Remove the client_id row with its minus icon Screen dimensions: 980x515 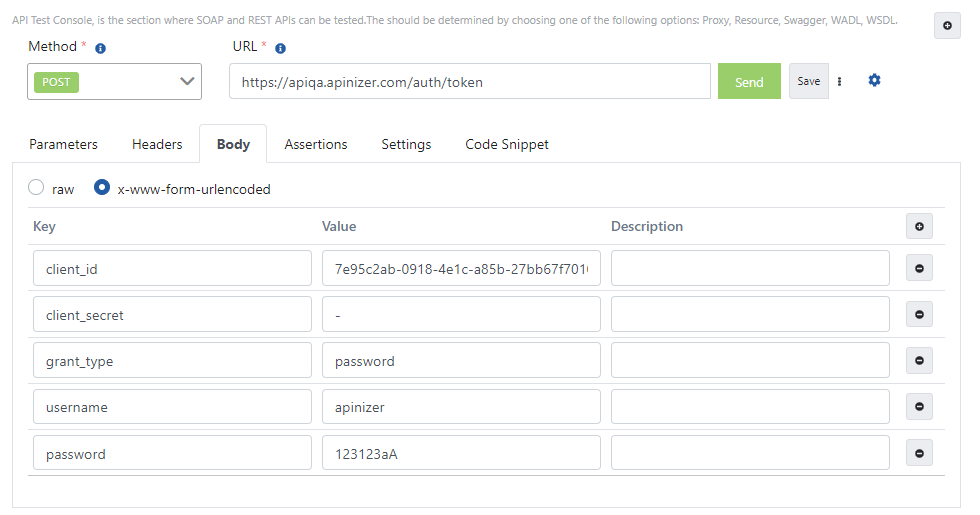919,269
